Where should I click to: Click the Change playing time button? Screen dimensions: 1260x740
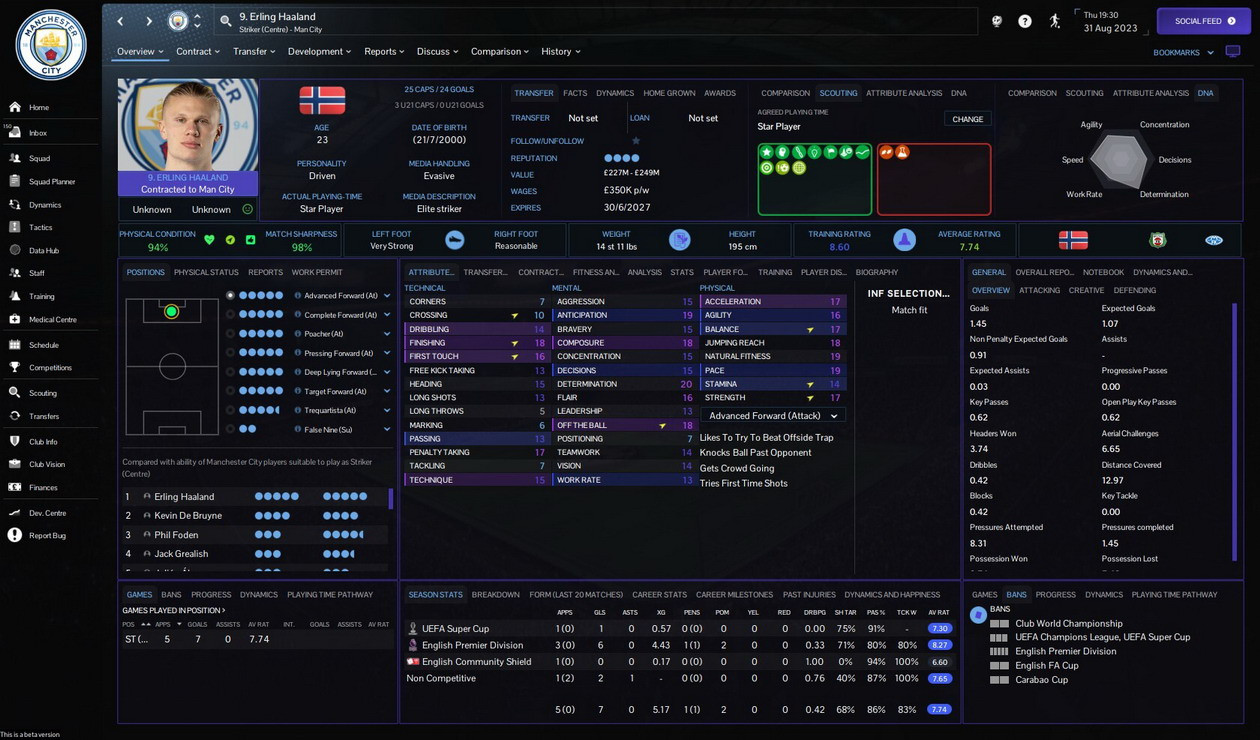click(967, 119)
